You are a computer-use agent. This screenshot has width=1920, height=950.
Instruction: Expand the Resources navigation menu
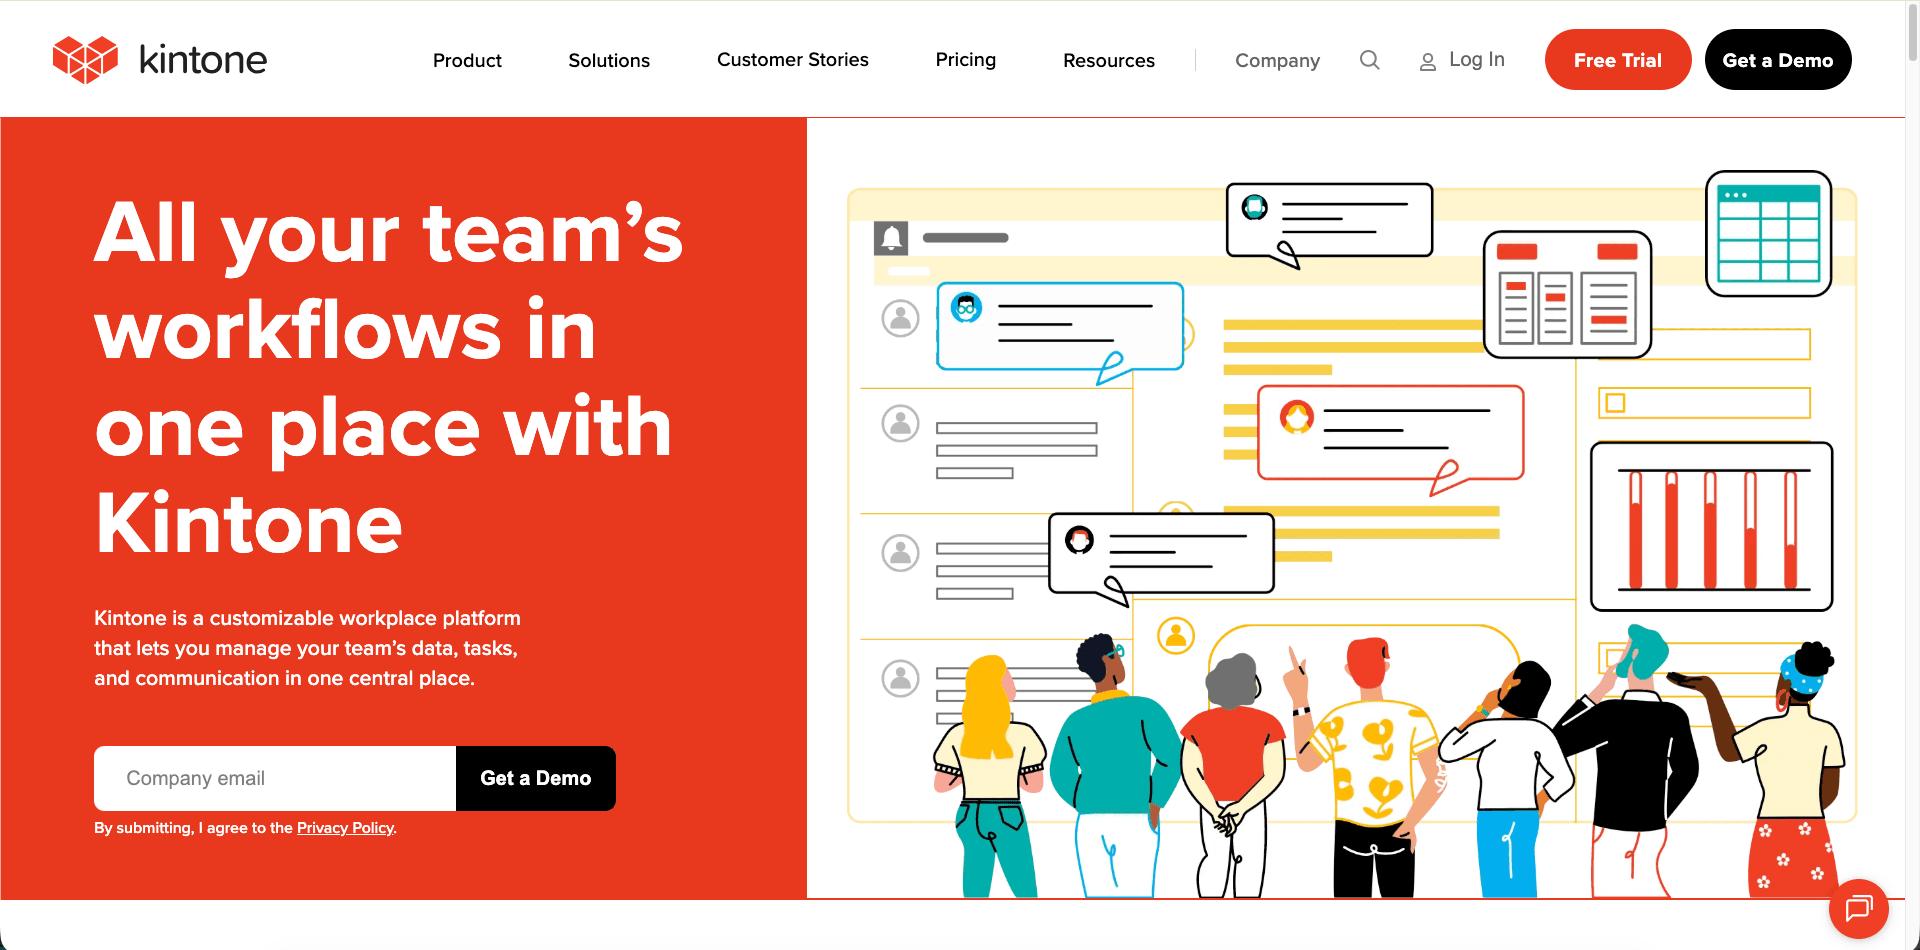click(x=1108, y=60)
